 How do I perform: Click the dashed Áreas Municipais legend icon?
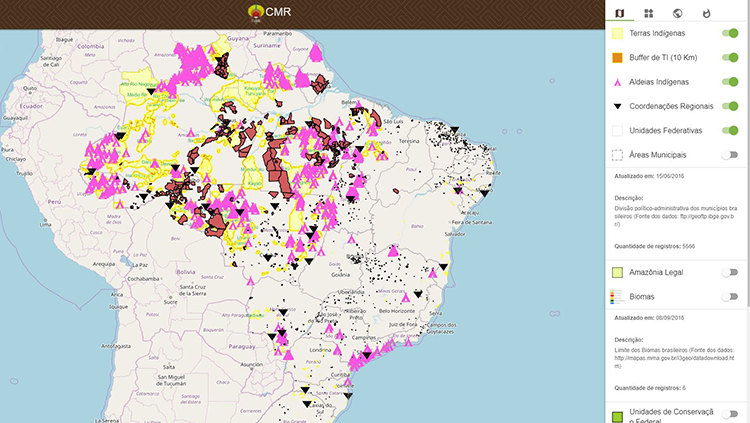617,155
